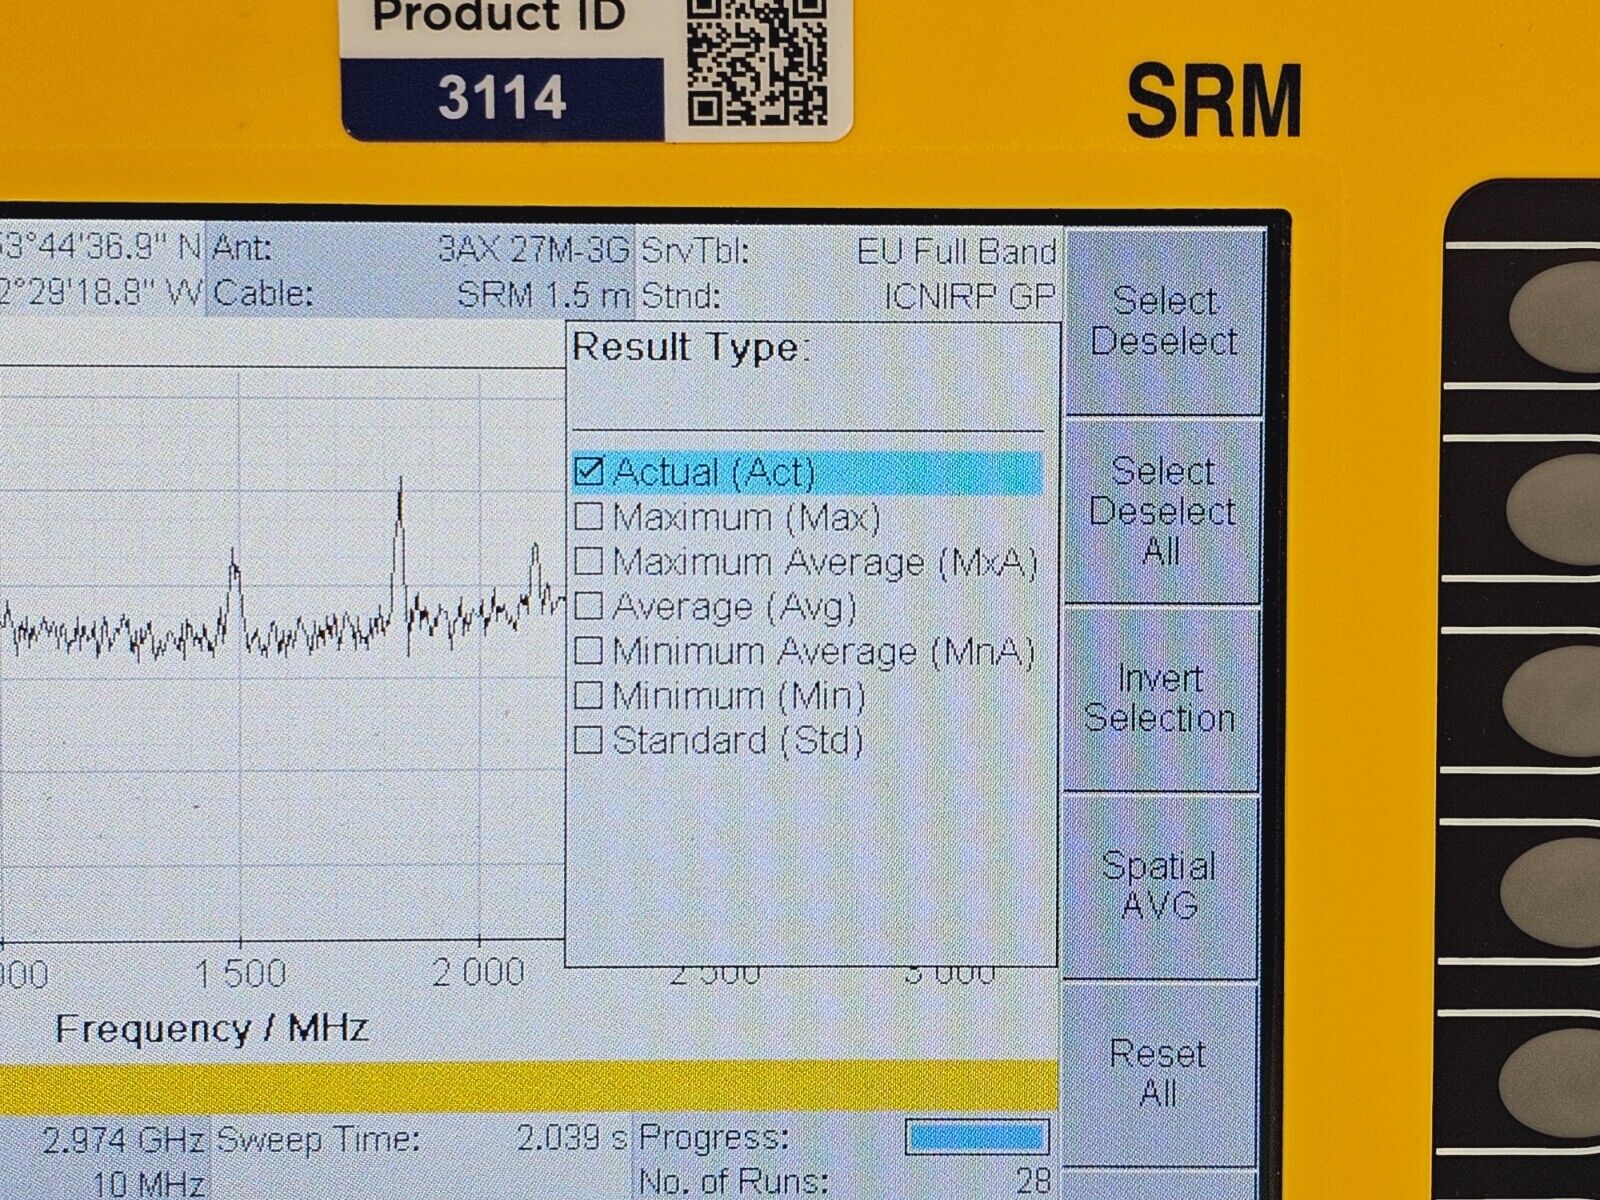Select the Result Type list header
This screenshot has height=1200, width=1600.
pos(690,348)
